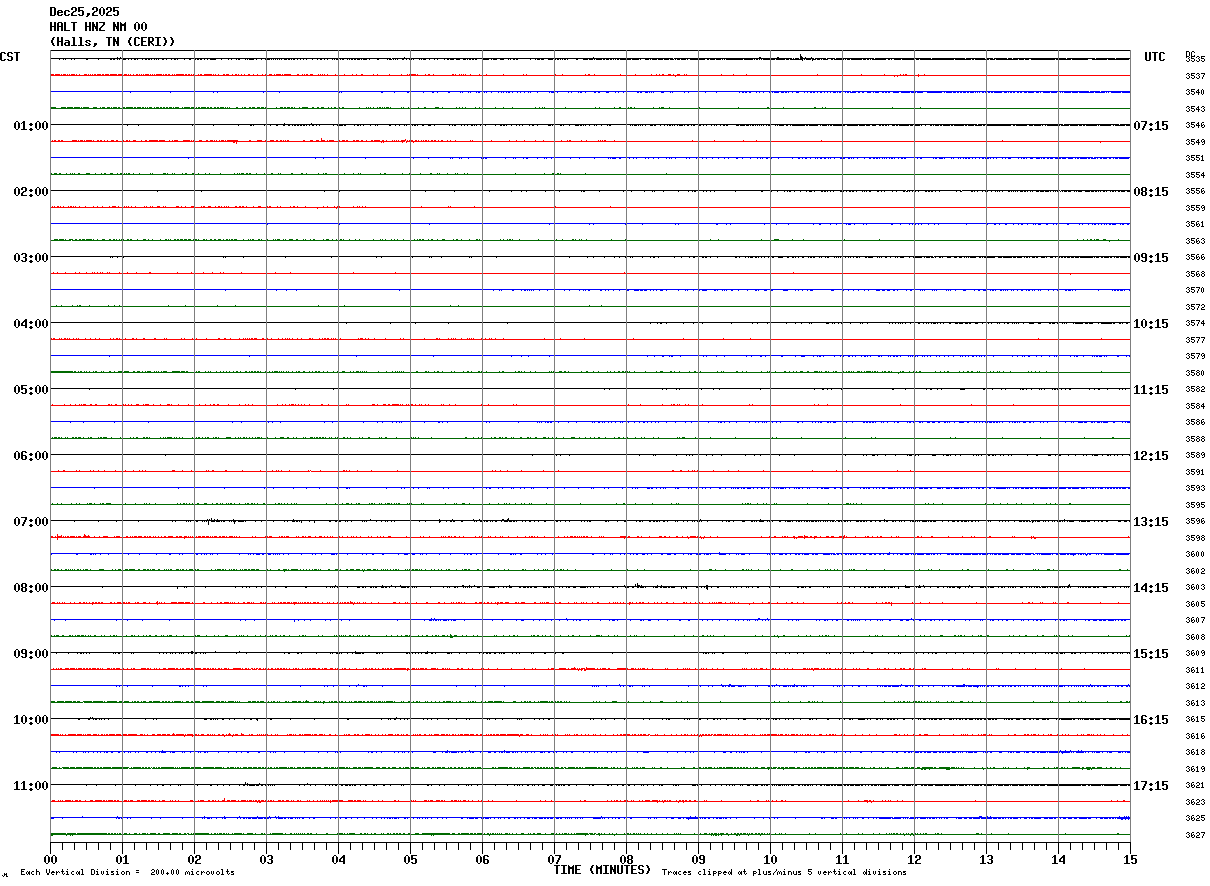1210x886 pixels.
Task: Click the 07:15 UTC time label
Action: coord(1151,126)
